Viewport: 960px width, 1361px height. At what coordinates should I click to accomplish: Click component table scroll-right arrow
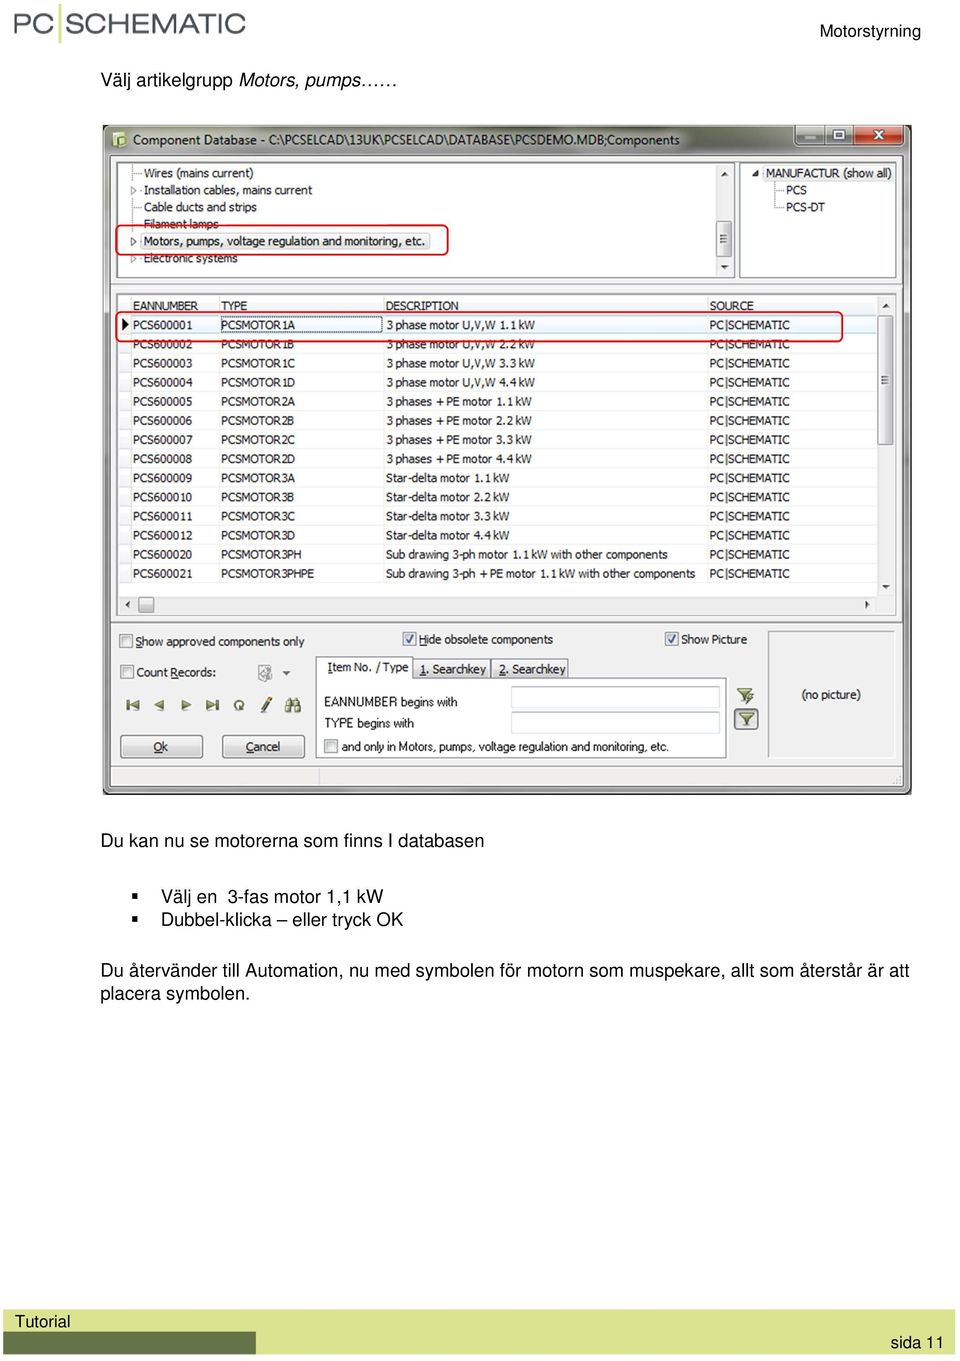[x=867, y=605]
